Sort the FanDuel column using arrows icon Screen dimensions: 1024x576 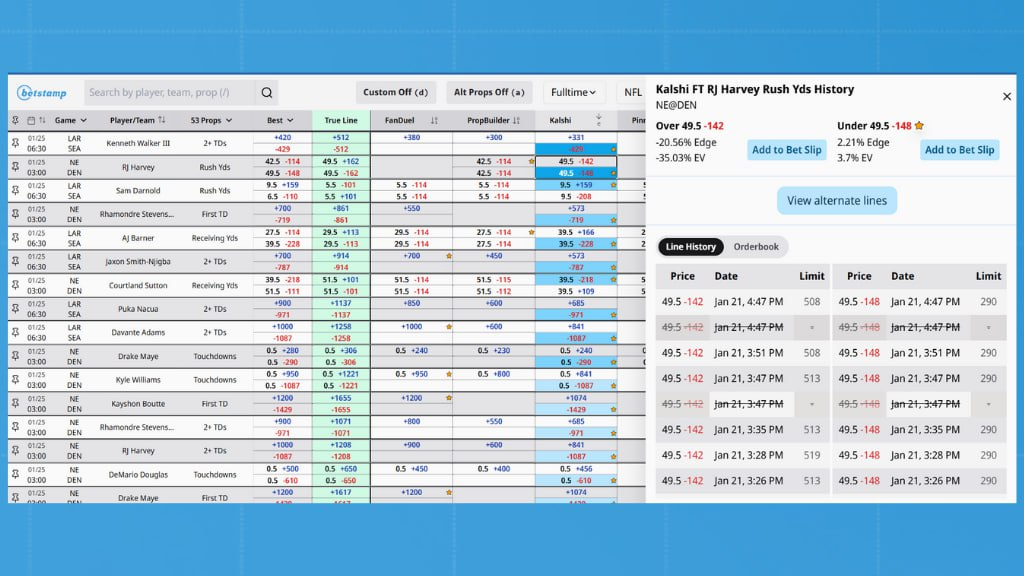pyautogui.click(x=434, y=120)
